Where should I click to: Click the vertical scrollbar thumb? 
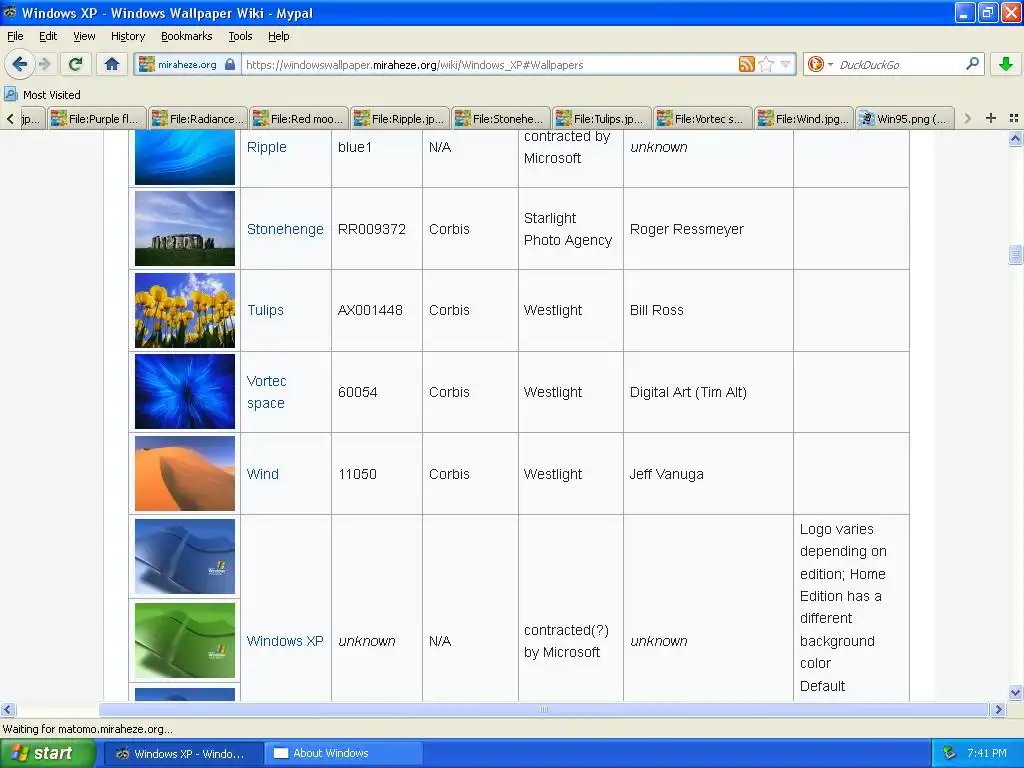1015,254
